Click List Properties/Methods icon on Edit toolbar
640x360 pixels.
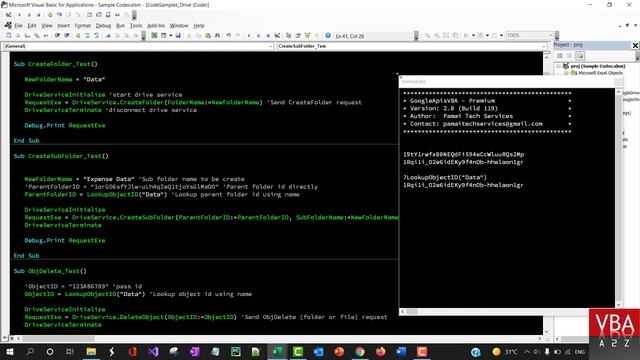point(8,36)
